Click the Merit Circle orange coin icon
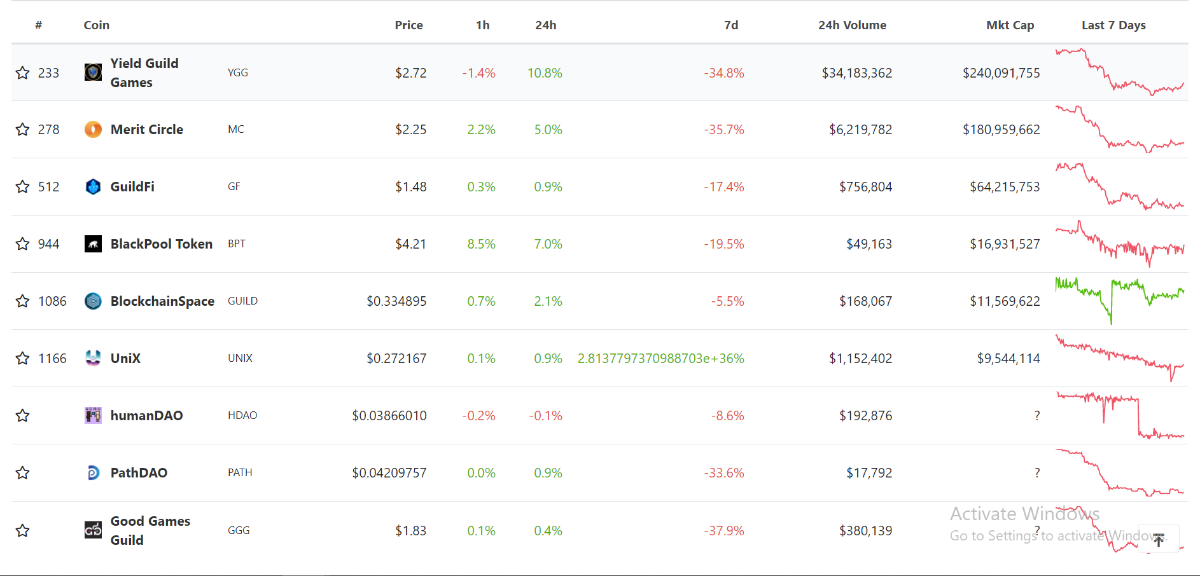Image resolution: width=1200 pixels, height=576 pixels. (x=93, y=129)
